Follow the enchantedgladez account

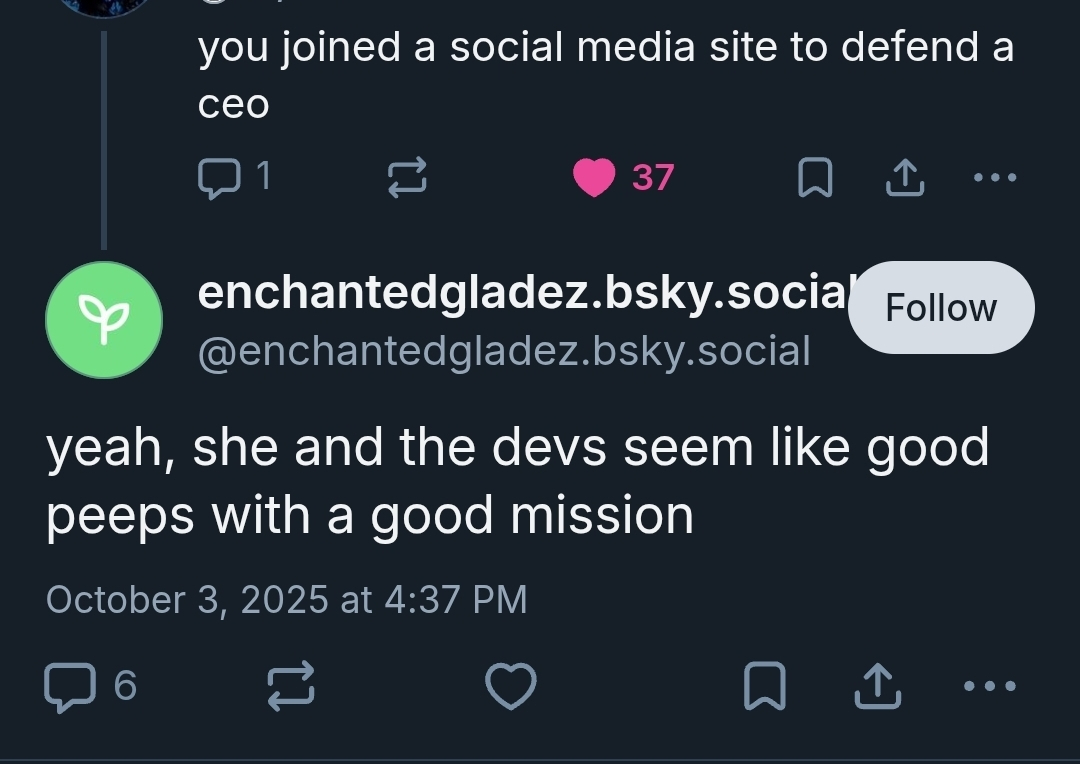click(x=940, y=308)
